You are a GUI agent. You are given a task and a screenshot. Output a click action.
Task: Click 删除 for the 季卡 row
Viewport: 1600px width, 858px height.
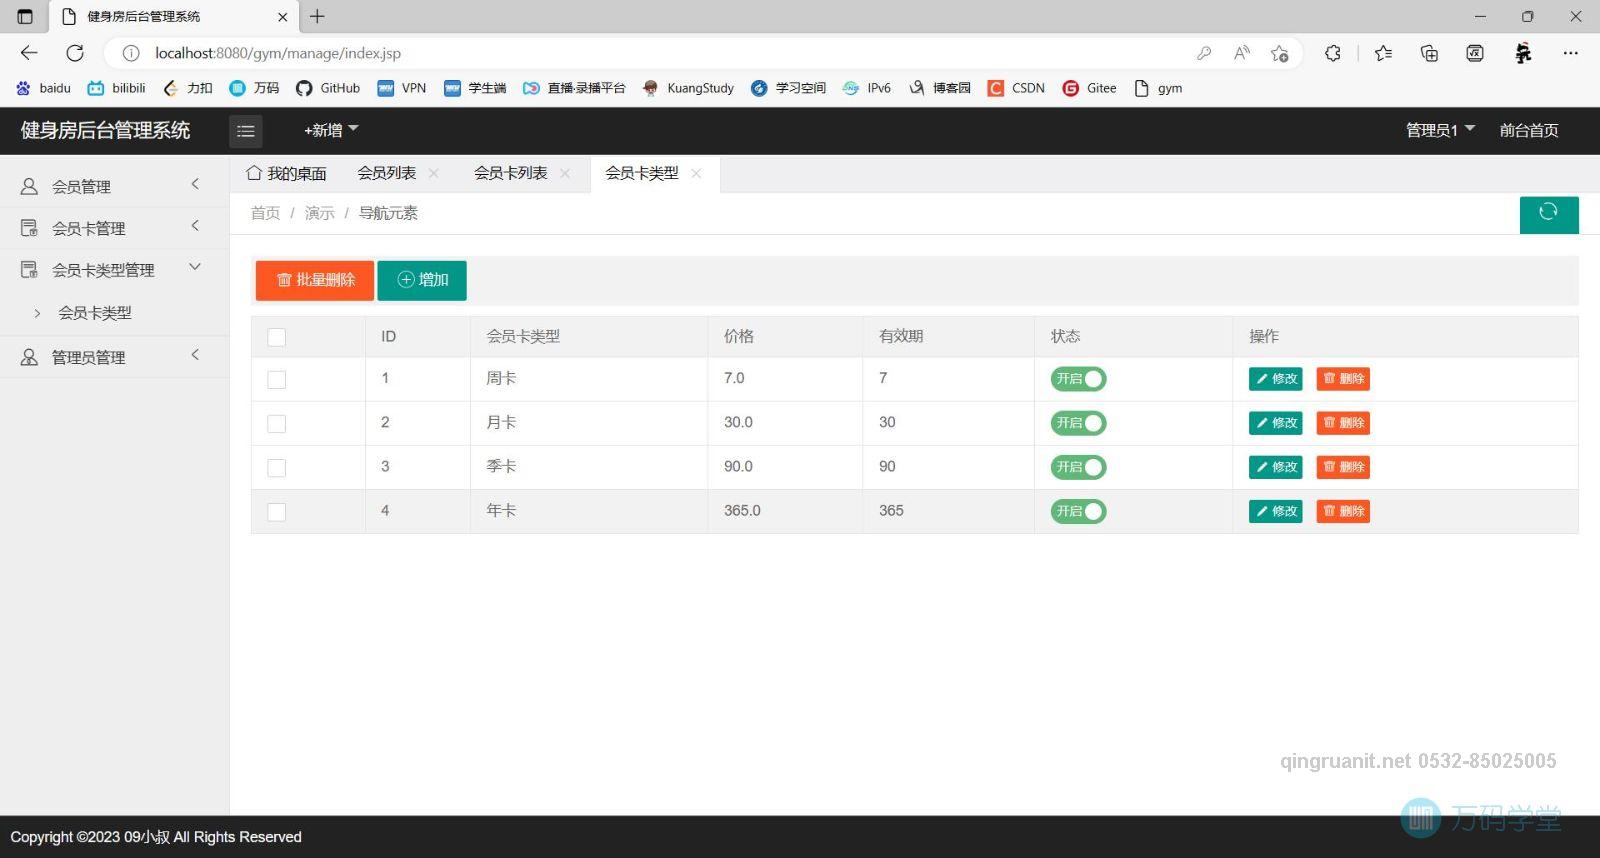point(1343,467)
